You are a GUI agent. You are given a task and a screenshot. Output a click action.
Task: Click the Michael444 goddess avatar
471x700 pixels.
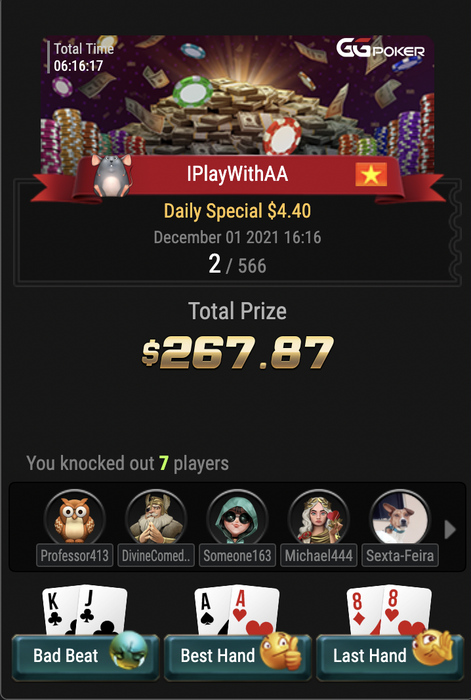[319, 518]
